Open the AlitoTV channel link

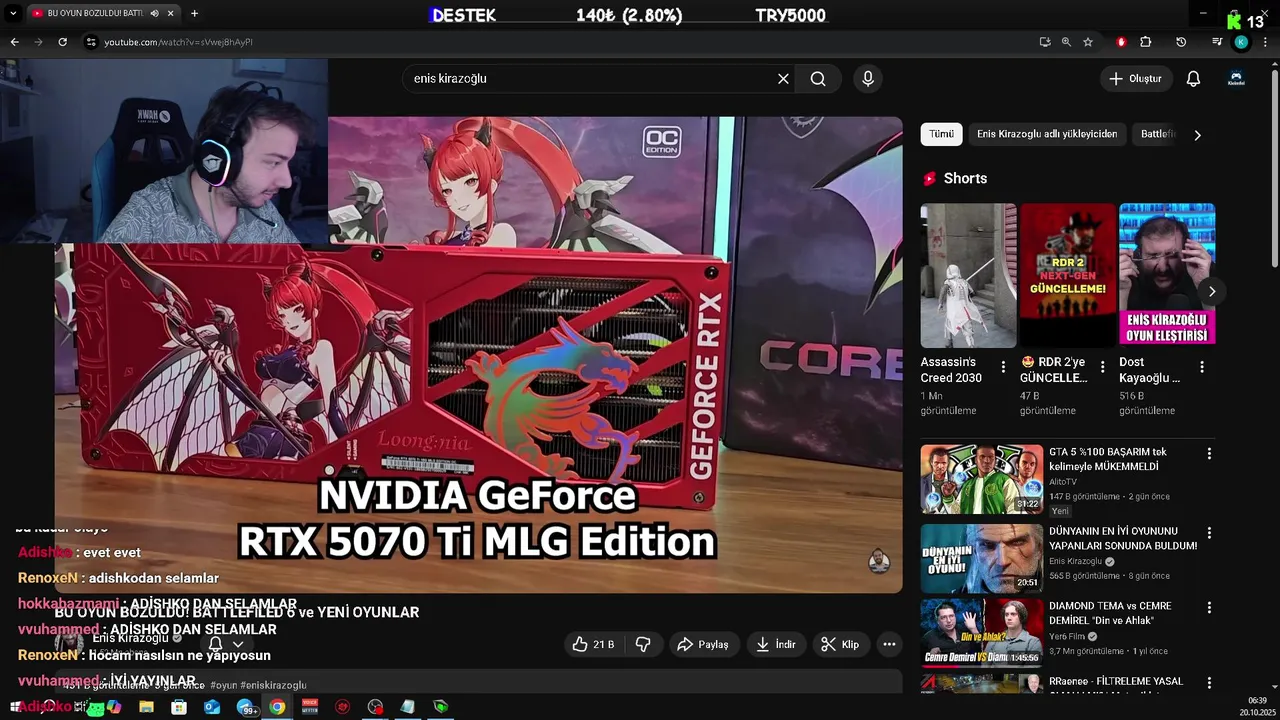(x=1063, y=482)
